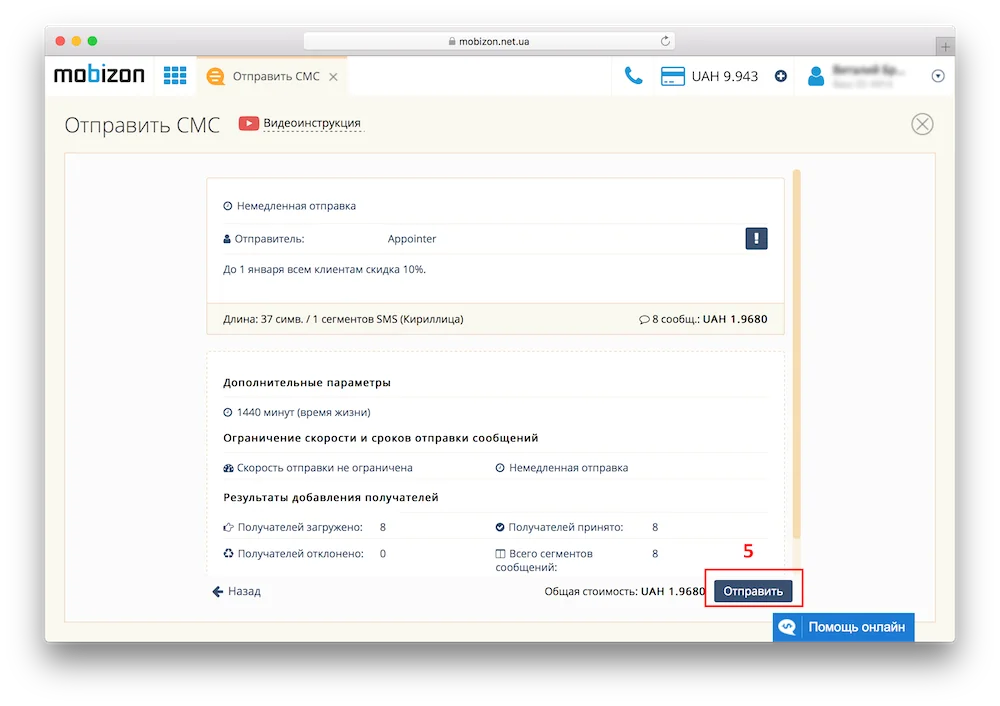
Task: Click the sender person icon
Action: 226,239
